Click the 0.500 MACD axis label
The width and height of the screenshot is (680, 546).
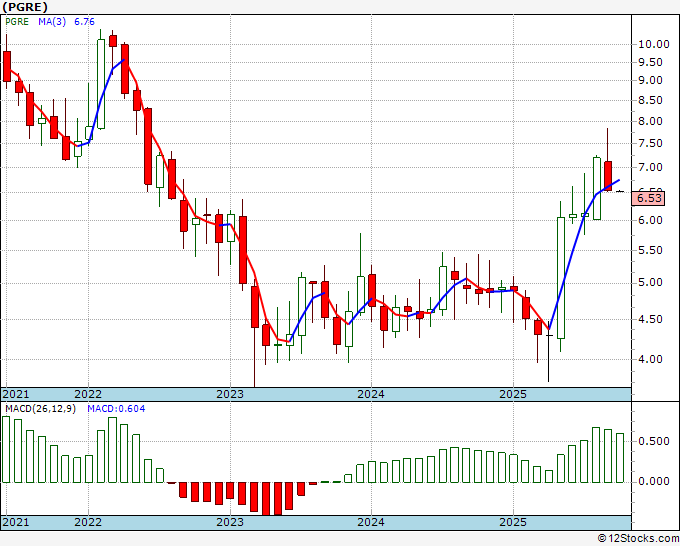point(654,441)
